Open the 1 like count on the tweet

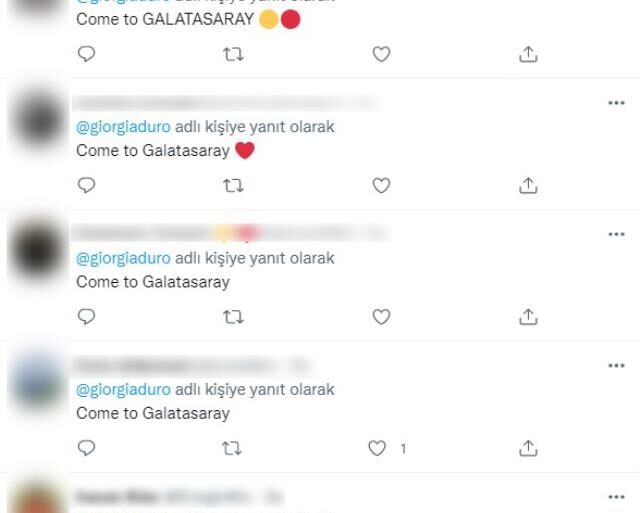click(x=403, y=449)
